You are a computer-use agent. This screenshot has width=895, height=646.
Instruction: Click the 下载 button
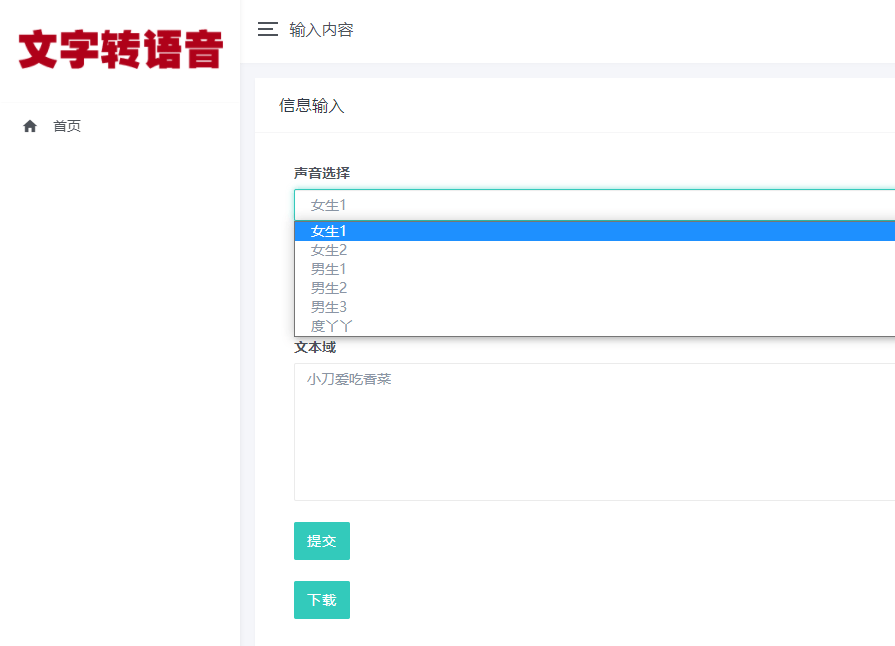click(x=321, y=599)
